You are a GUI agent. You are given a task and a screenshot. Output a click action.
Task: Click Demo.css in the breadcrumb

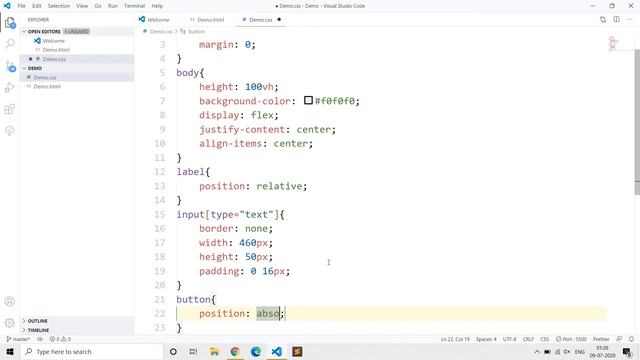[x=161, y=31]
